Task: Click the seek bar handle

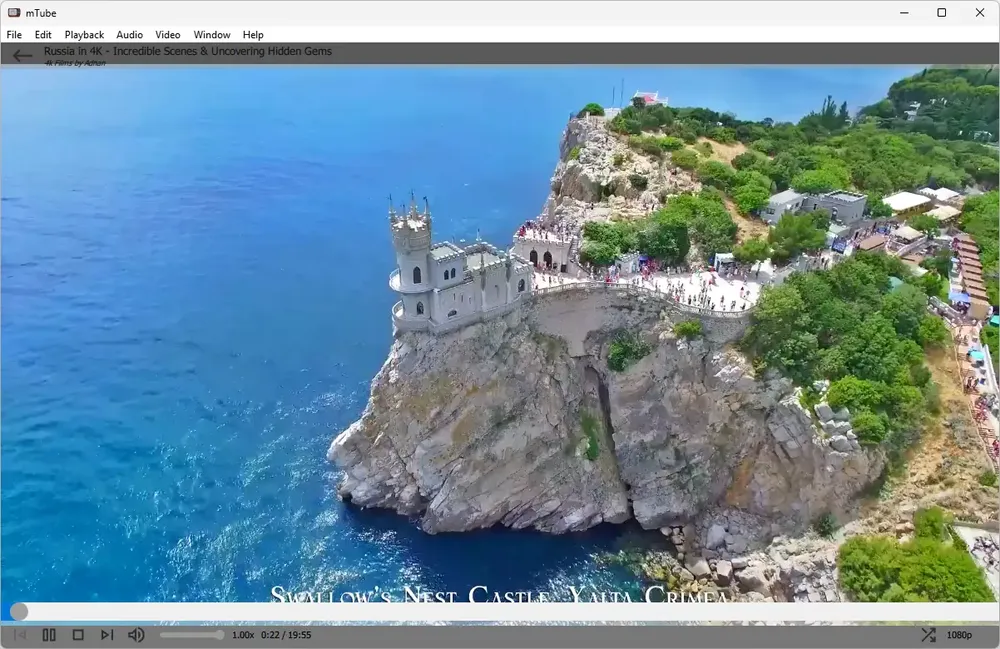Action: (19, 612)
